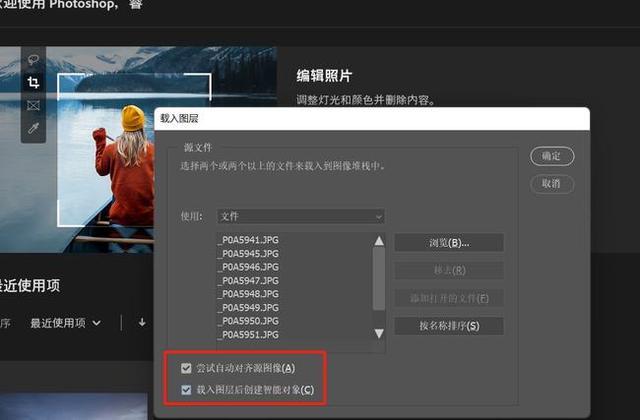640x420 pixels.
Task: Open the 使用 文件 dropdown
Action: click(301, 216)
